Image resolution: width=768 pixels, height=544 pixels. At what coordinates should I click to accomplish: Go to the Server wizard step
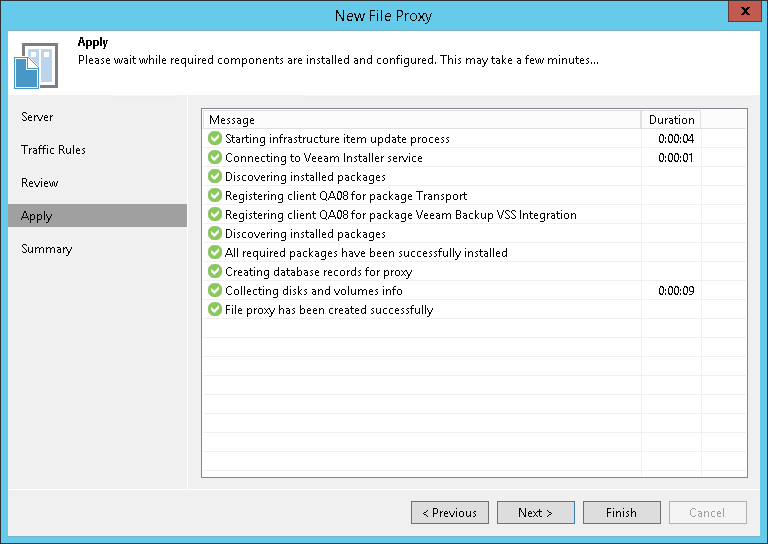tap(37, 117)
